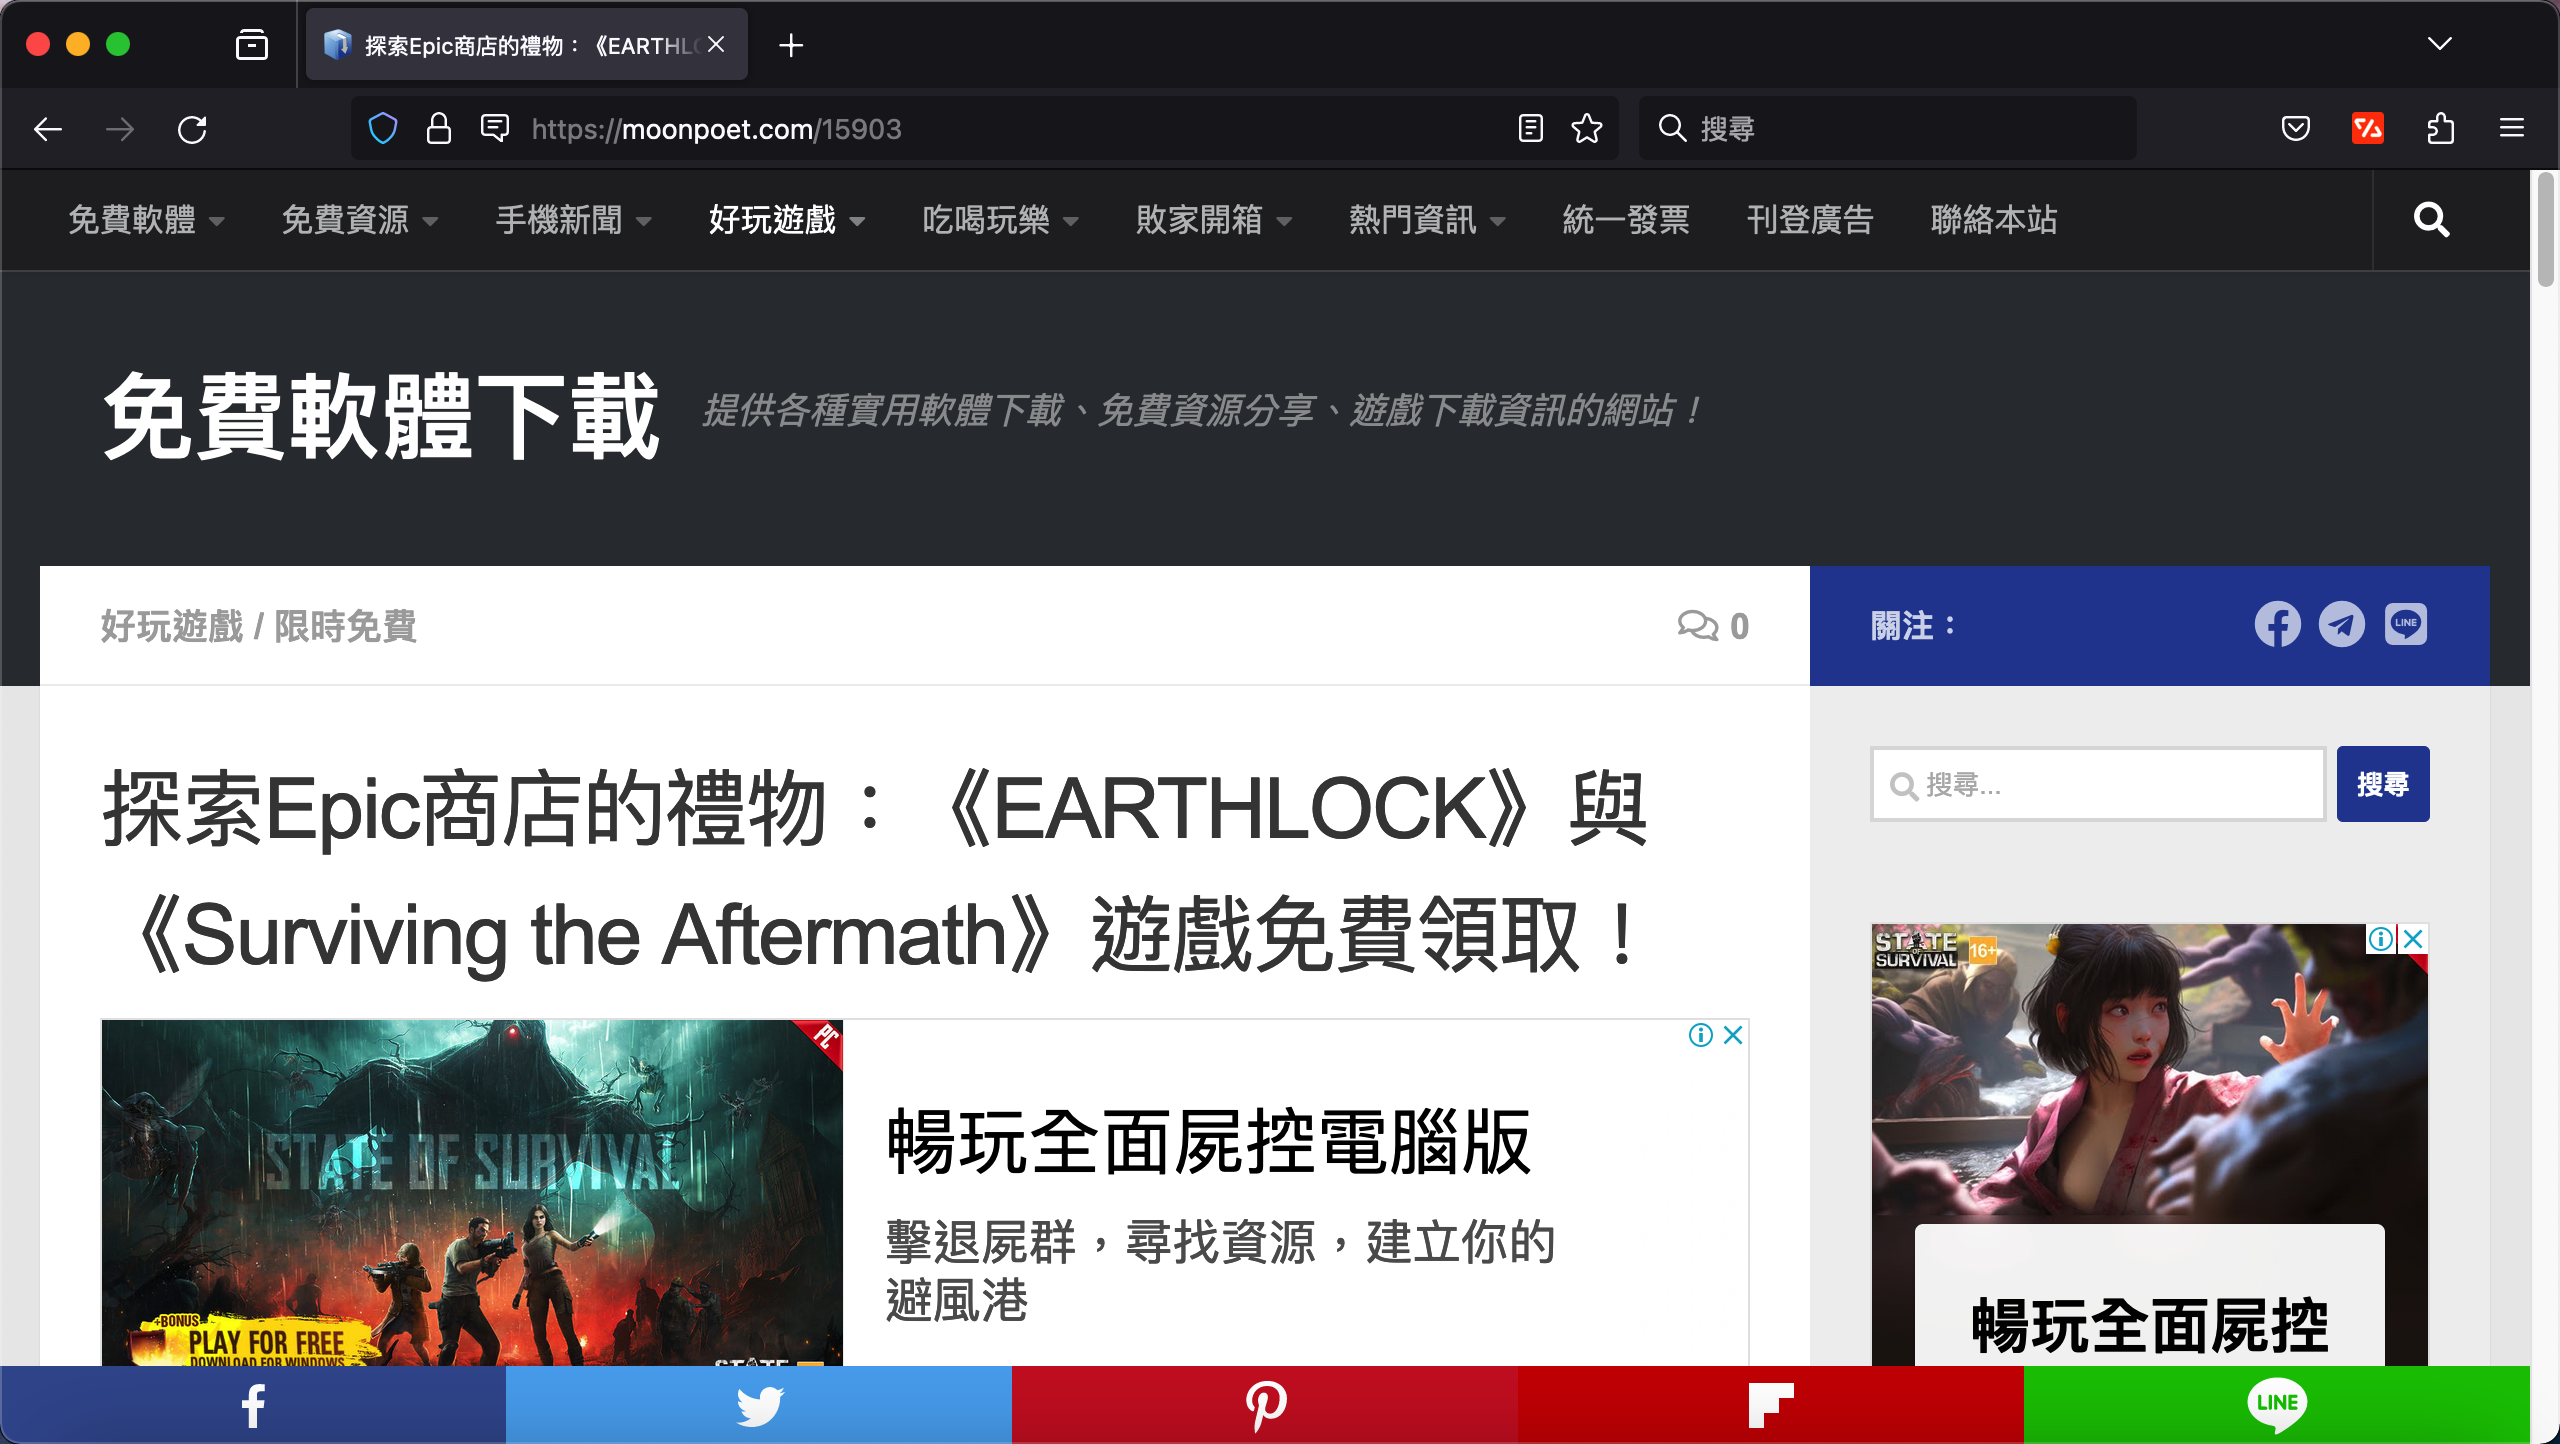Viewport: 2560px width, 1444px height.
Task: Open the LINE follow icon in sidebar
Action: (x=2406, y=624)
